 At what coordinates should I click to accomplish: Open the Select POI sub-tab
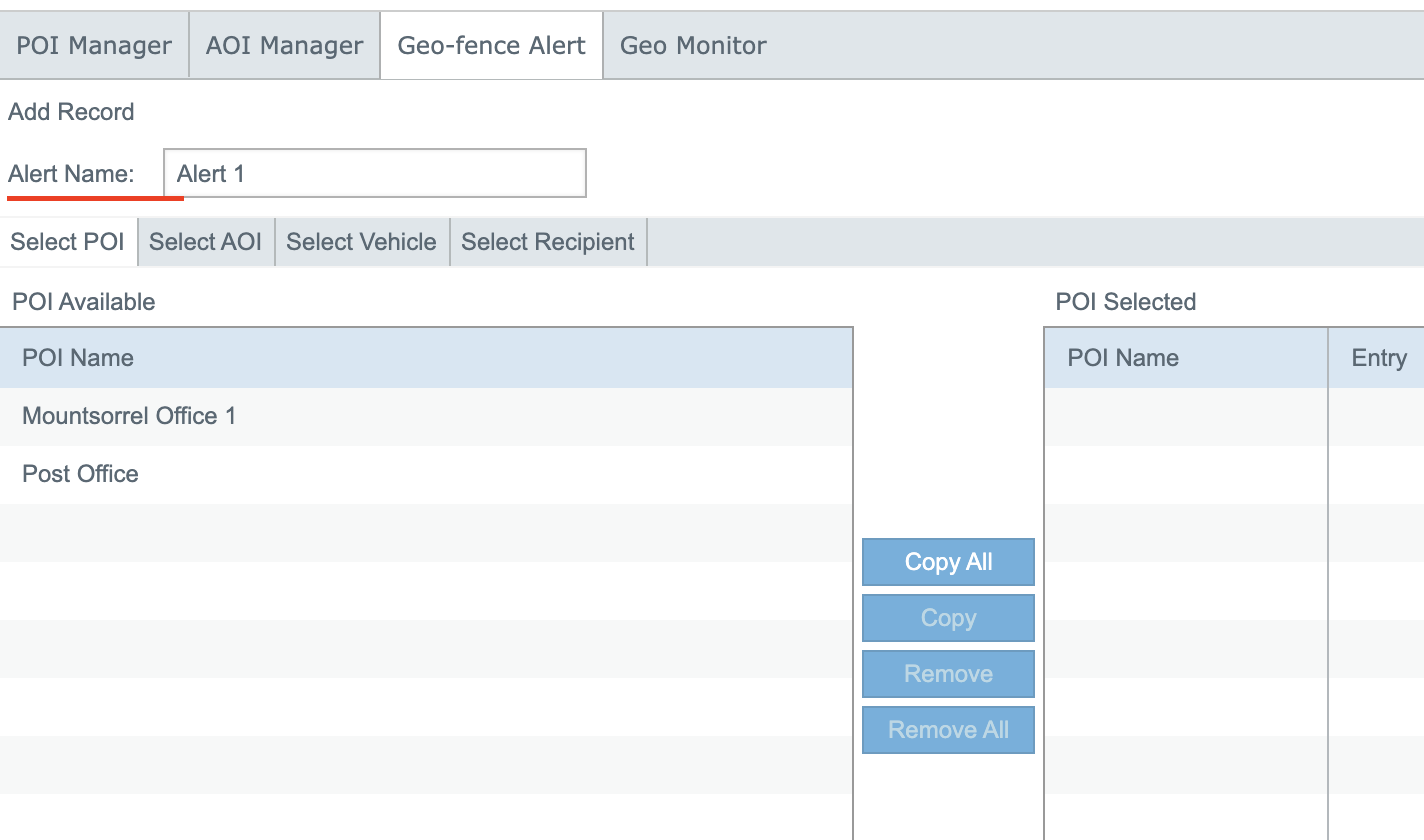pos(68,242)
